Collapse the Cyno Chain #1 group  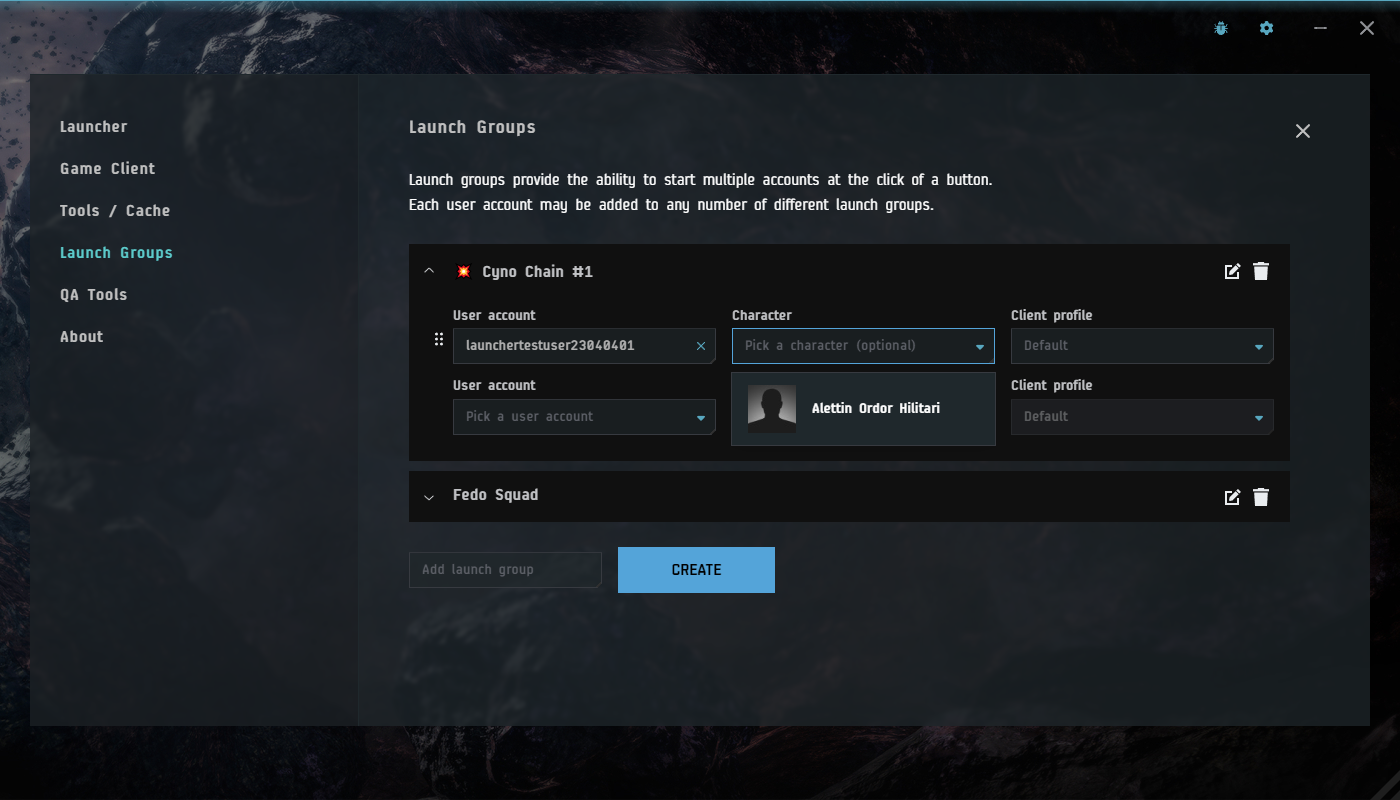click(x=429, y=272)
